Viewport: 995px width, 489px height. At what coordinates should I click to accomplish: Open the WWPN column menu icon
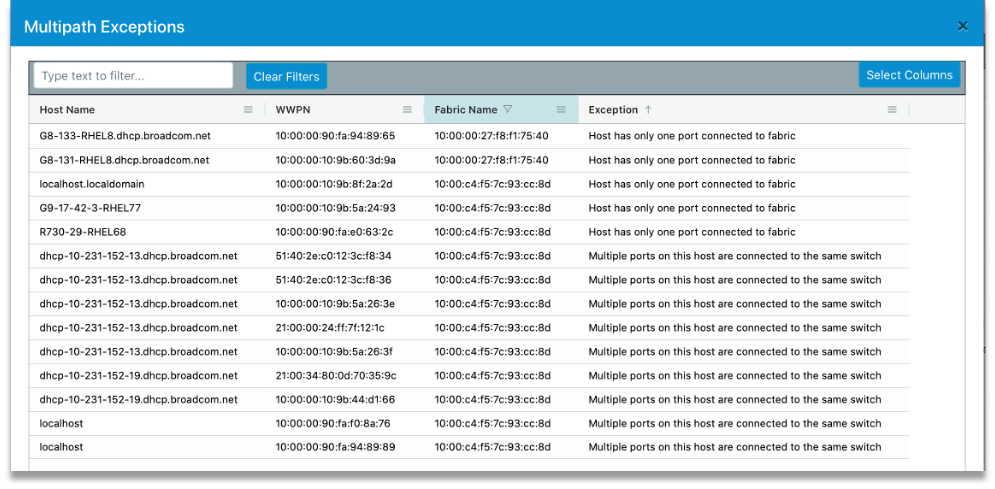407,110
